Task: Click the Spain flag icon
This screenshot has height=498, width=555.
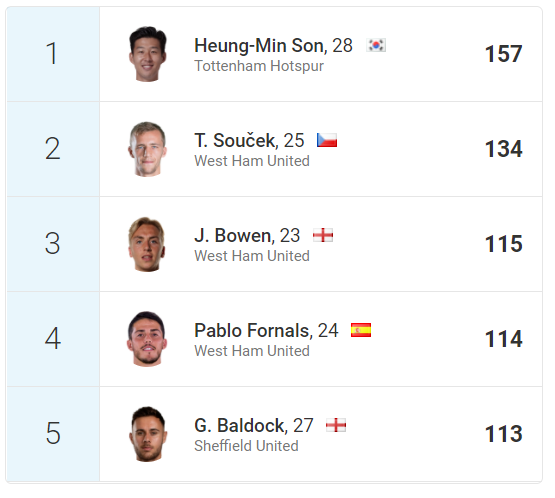Action: click(361, 330)
